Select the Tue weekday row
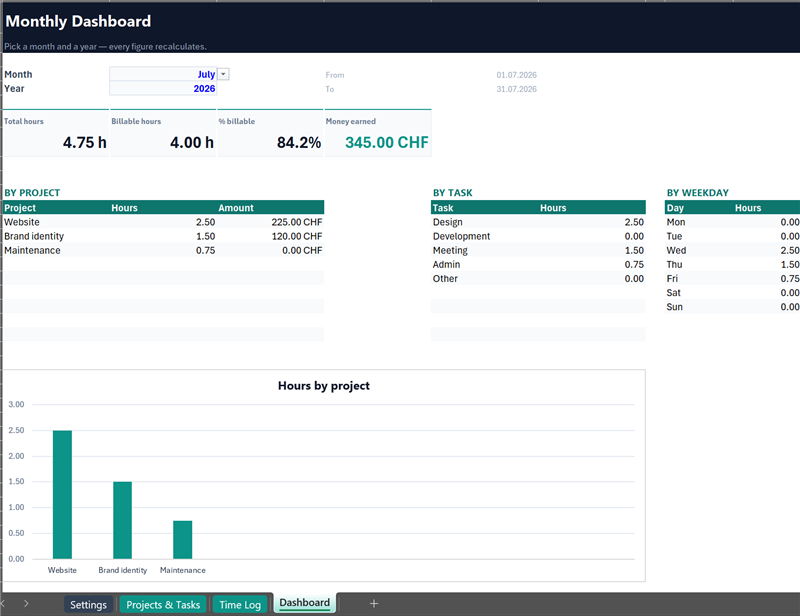Screen dimensions: 800x616 point(733,236)
